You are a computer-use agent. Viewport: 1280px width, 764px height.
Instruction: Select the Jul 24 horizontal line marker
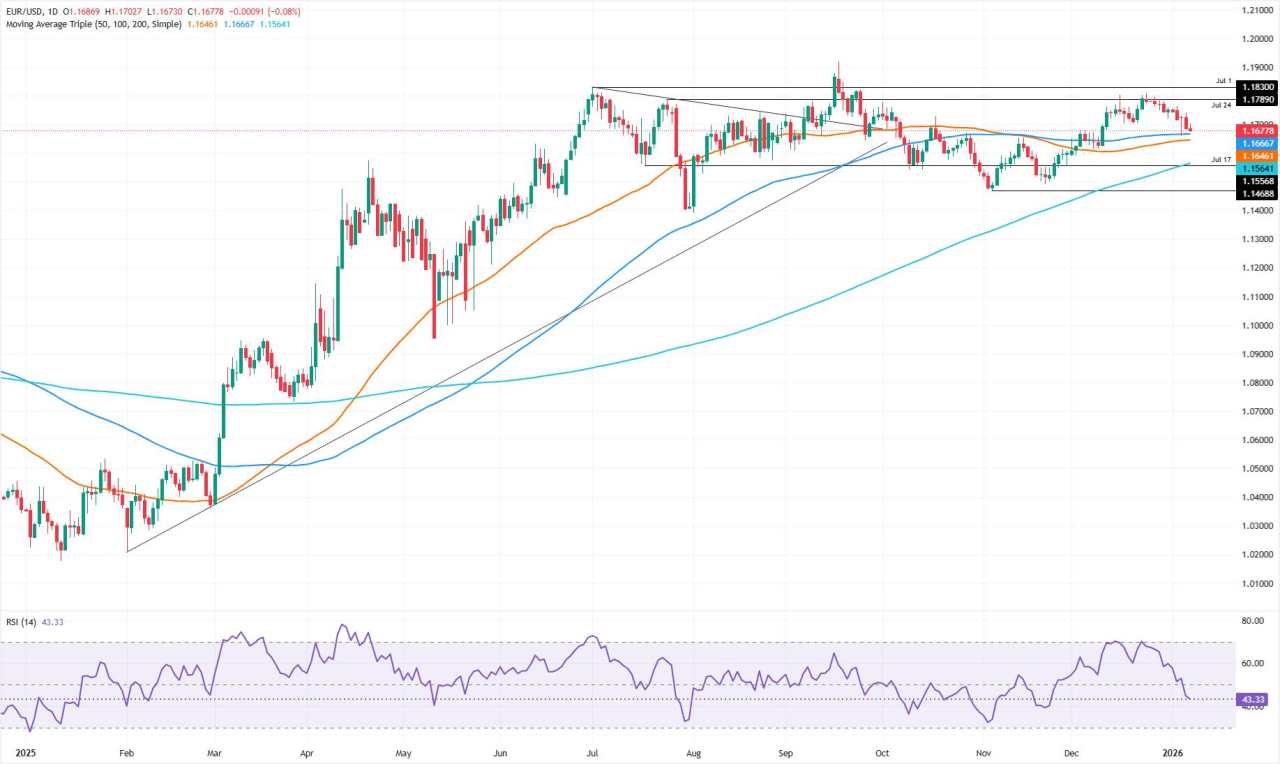pos(1222,104)
